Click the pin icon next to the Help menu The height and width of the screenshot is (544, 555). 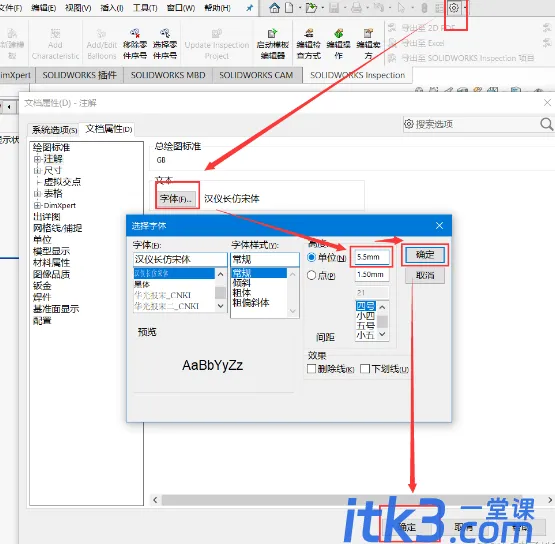pos(250,8)
